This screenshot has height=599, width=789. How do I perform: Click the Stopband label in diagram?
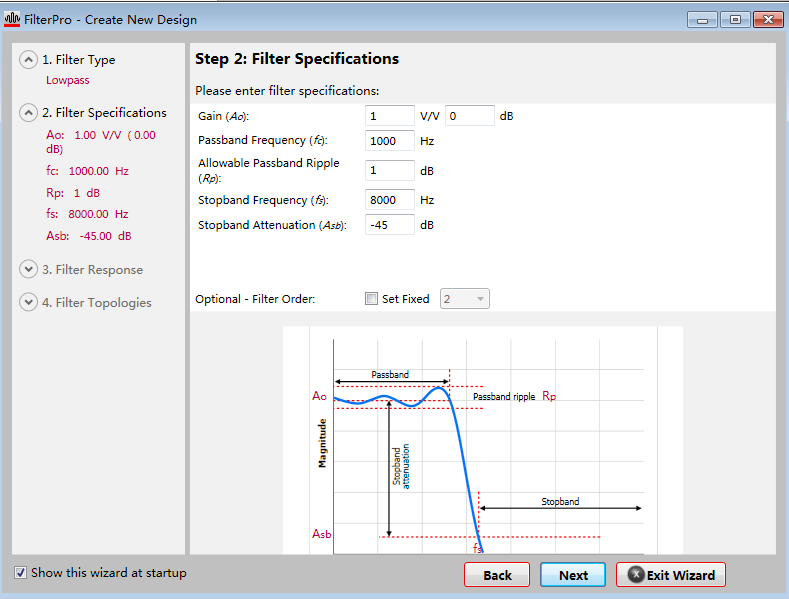point(560,501)
